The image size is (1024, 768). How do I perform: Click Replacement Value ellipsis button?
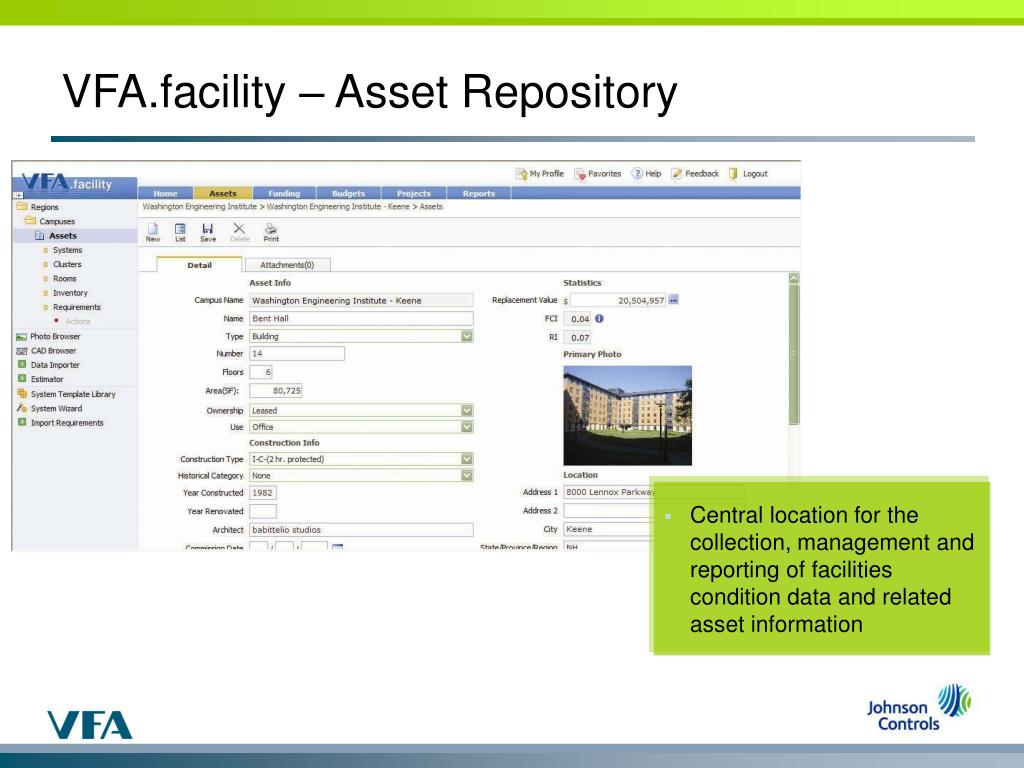(x=673, y=300)
